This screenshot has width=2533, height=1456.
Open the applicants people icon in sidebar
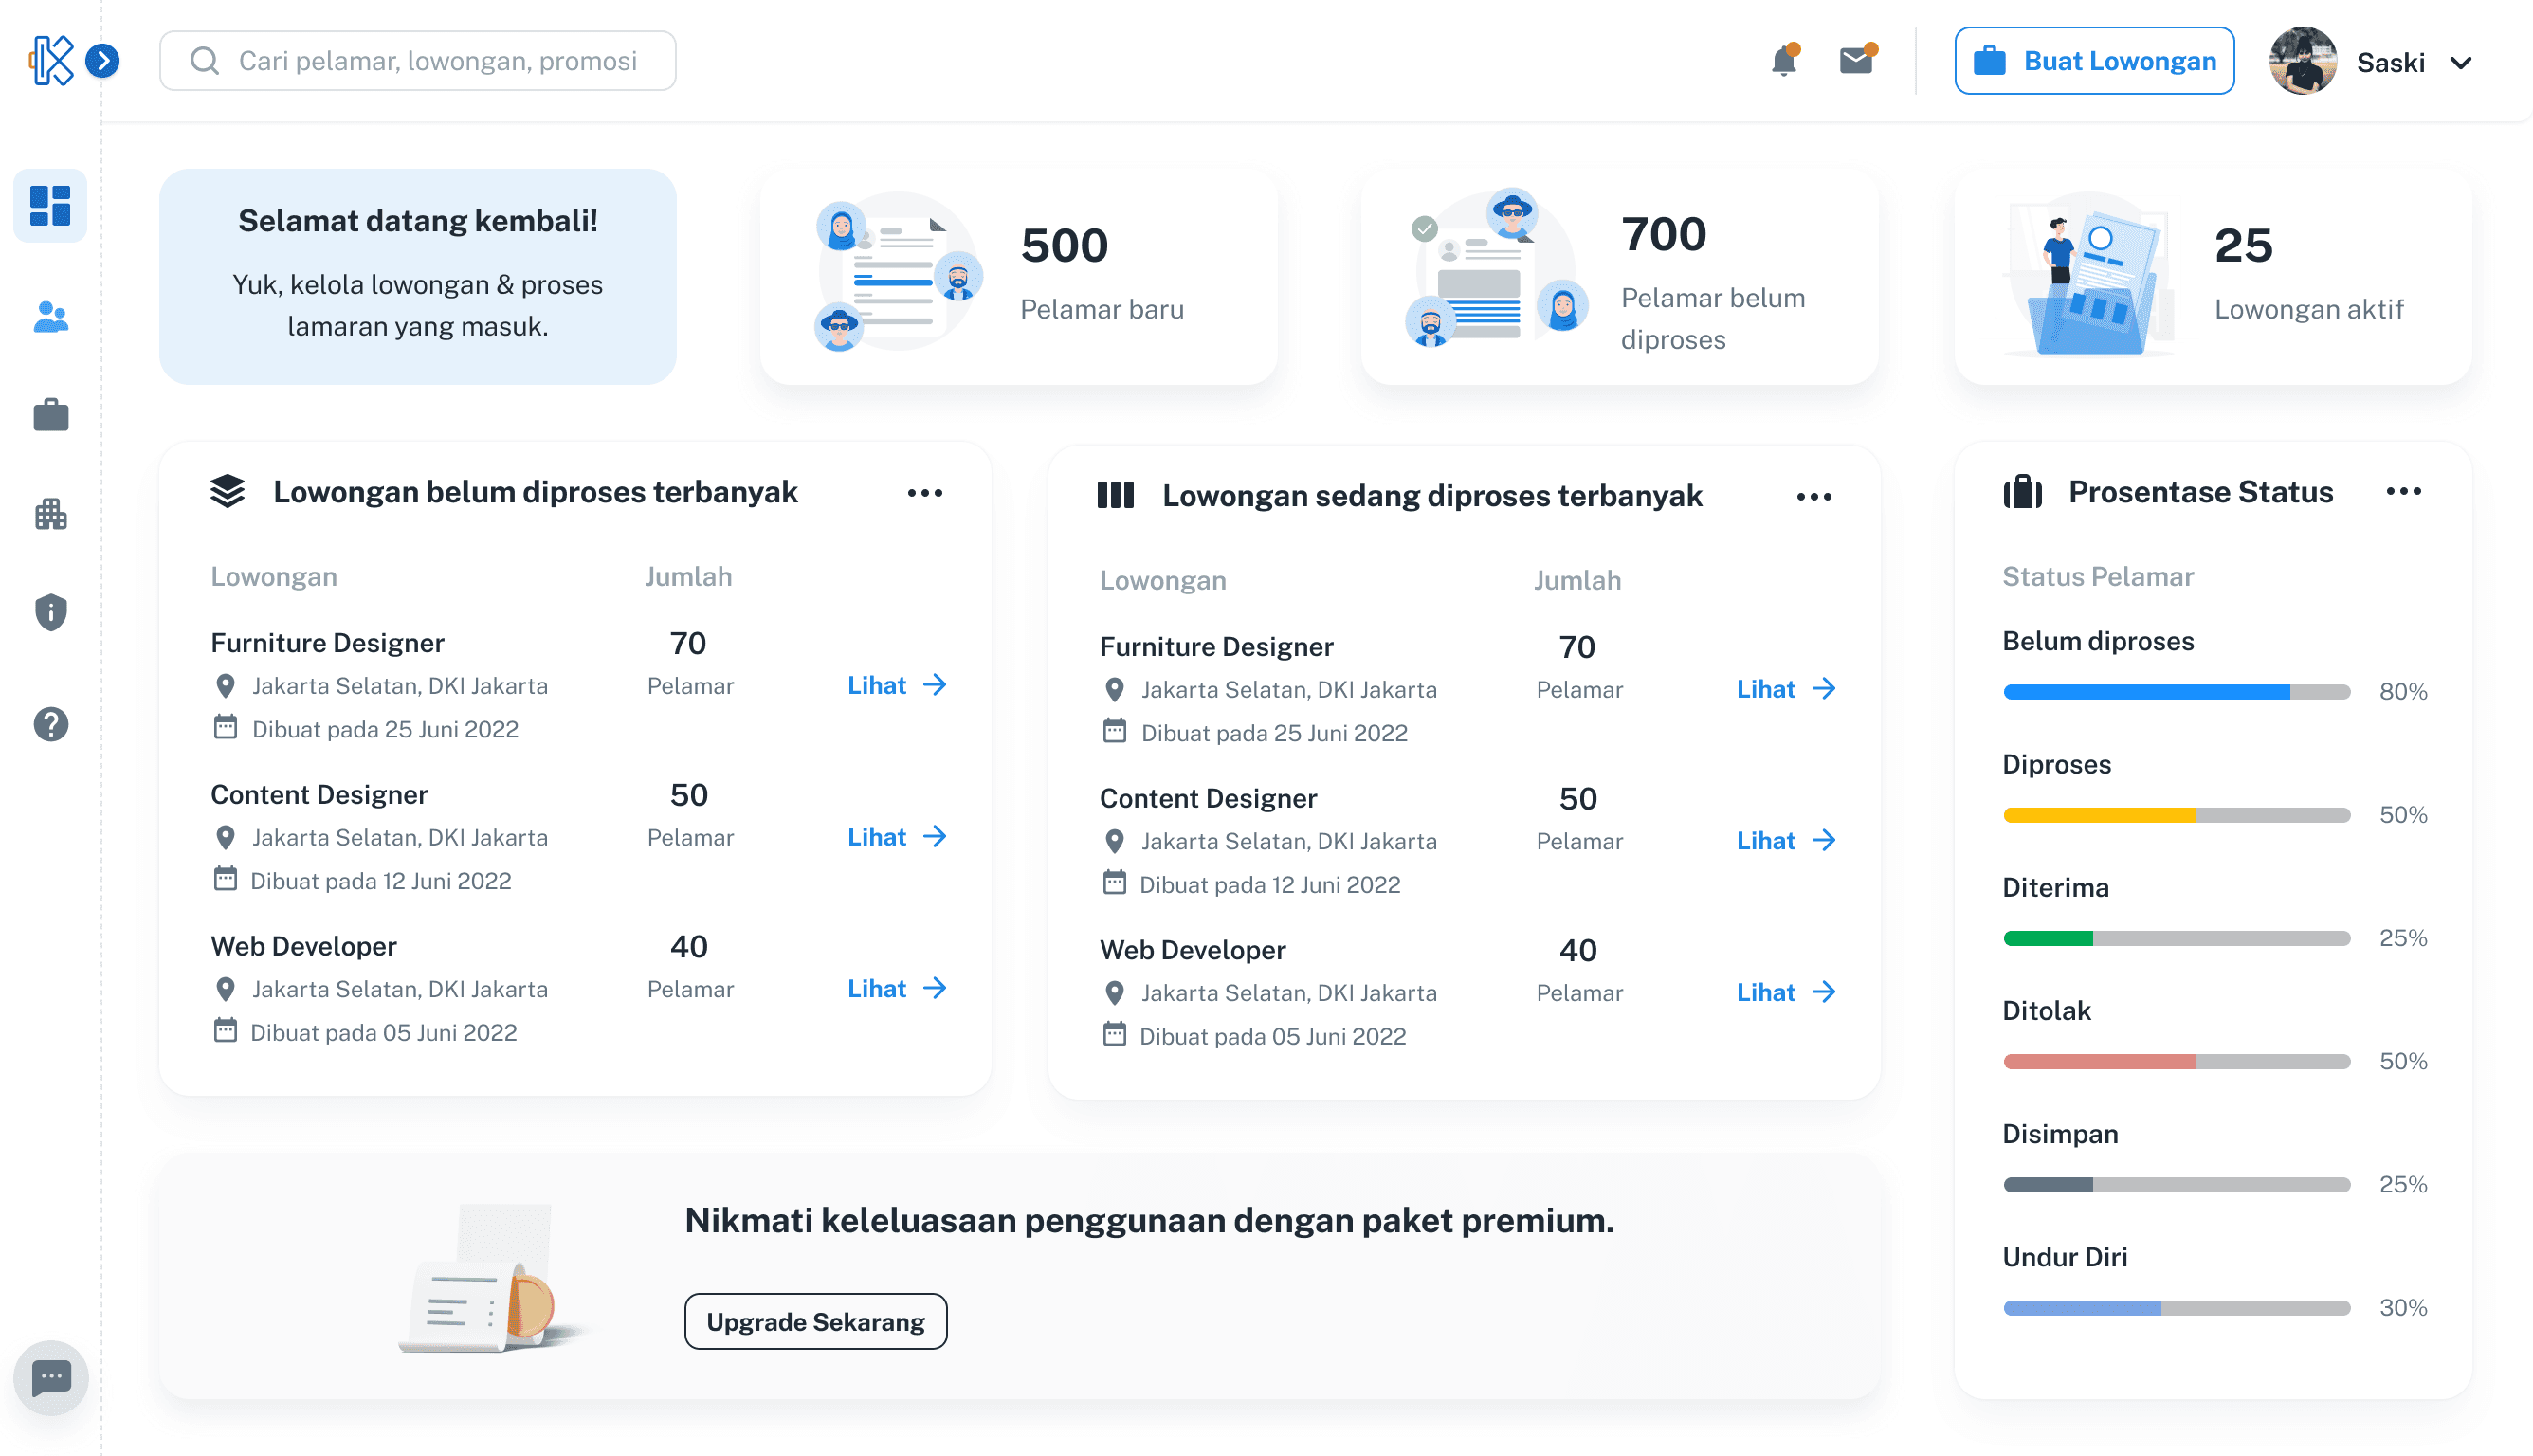(50, 317)
